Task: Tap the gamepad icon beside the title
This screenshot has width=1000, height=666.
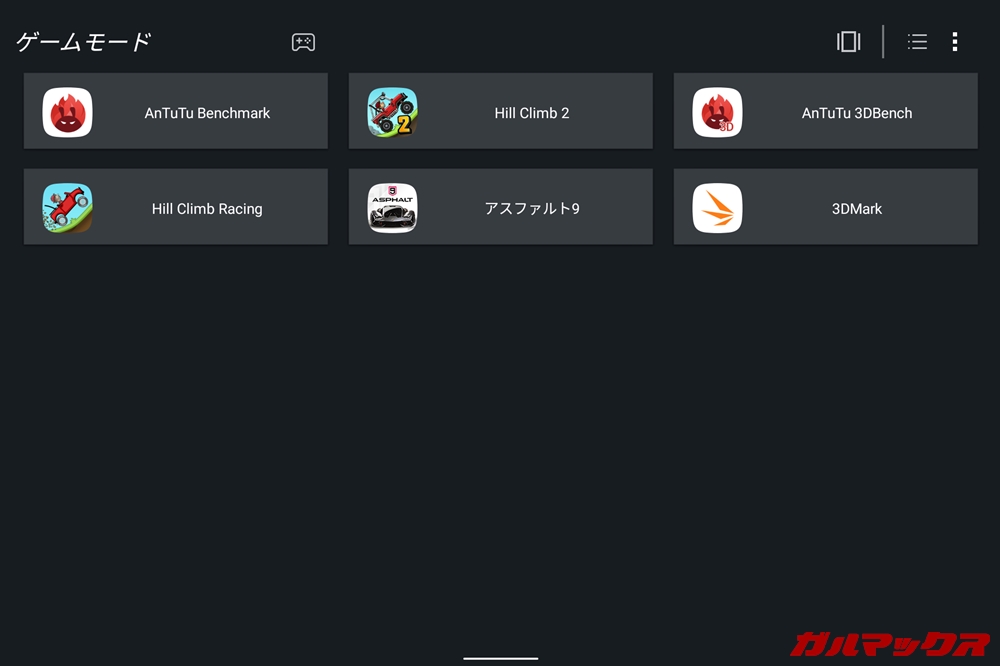Action: coord(303,42)
